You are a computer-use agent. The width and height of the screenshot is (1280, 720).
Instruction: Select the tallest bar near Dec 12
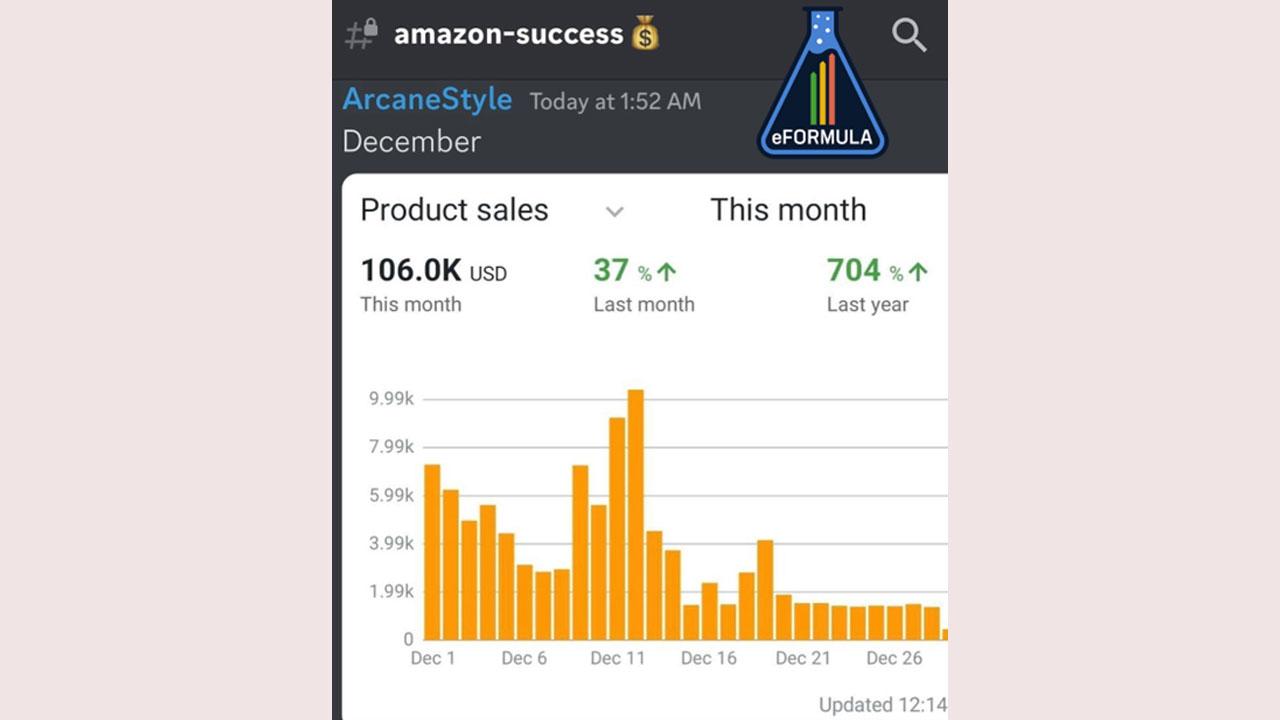(x=635, y=514)
